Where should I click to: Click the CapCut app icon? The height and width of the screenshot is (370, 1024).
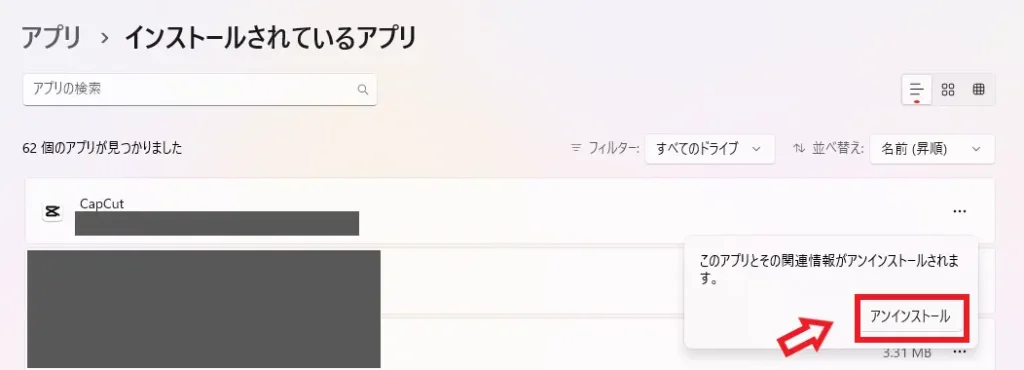coord(52,212)
